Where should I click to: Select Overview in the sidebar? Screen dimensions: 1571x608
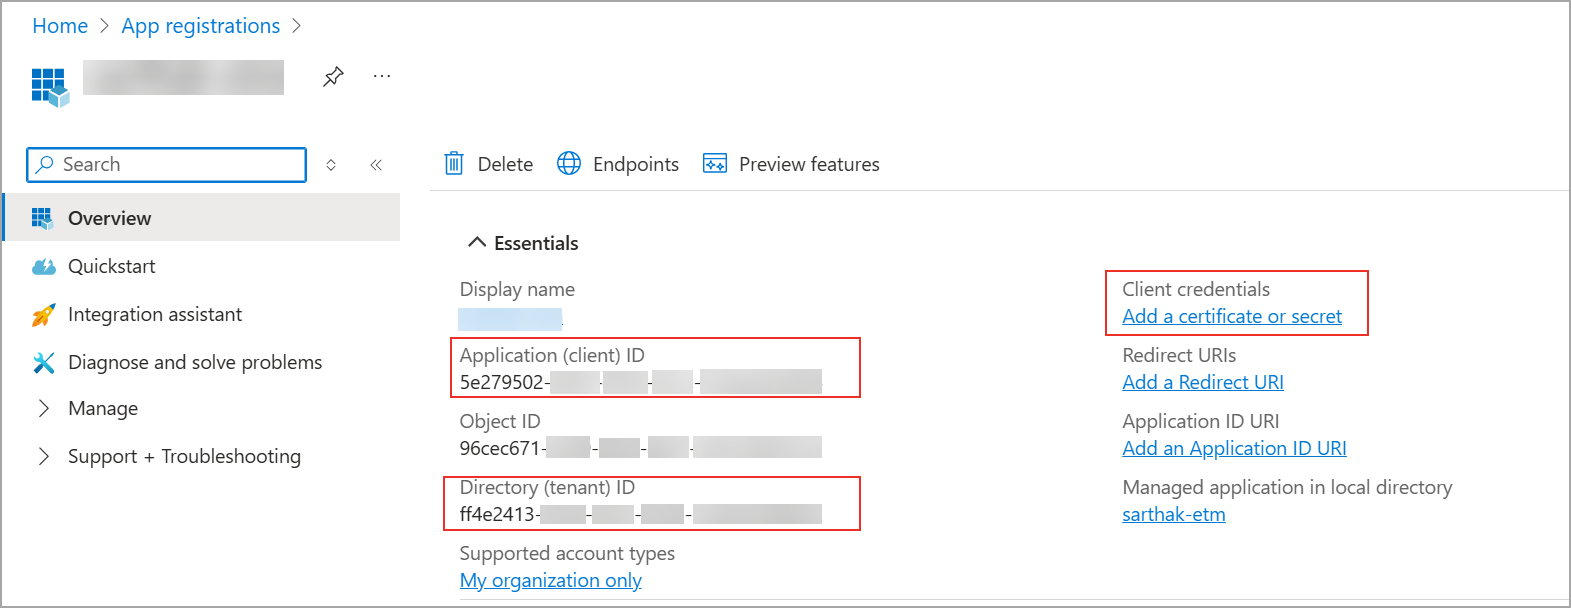(x=109, y=218)
